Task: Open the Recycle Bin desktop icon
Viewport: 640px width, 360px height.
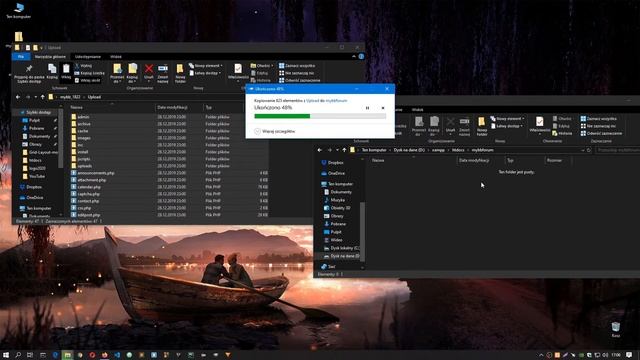Action: click(x=616, y=329)
